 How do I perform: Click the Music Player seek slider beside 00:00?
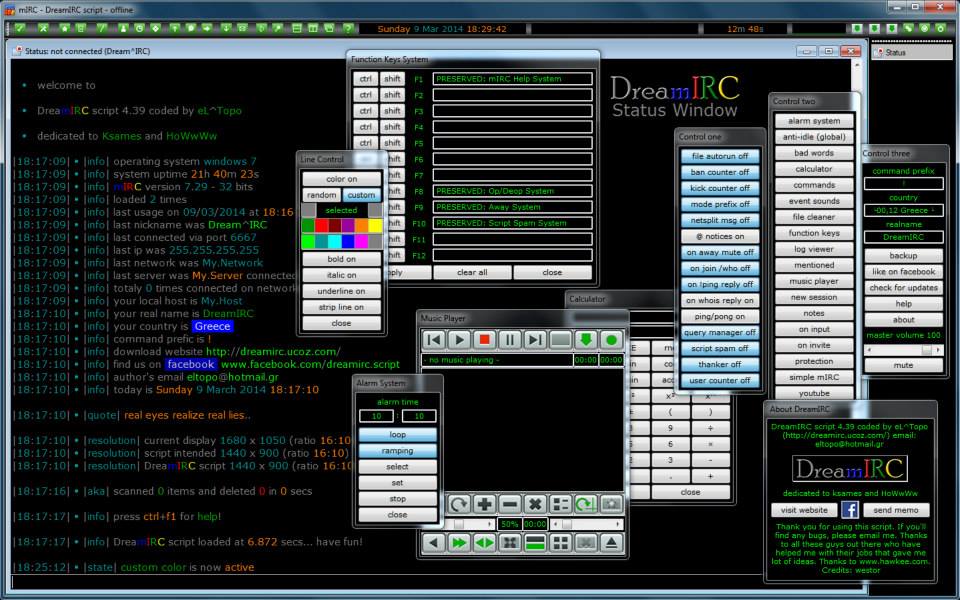click(587, 524)
